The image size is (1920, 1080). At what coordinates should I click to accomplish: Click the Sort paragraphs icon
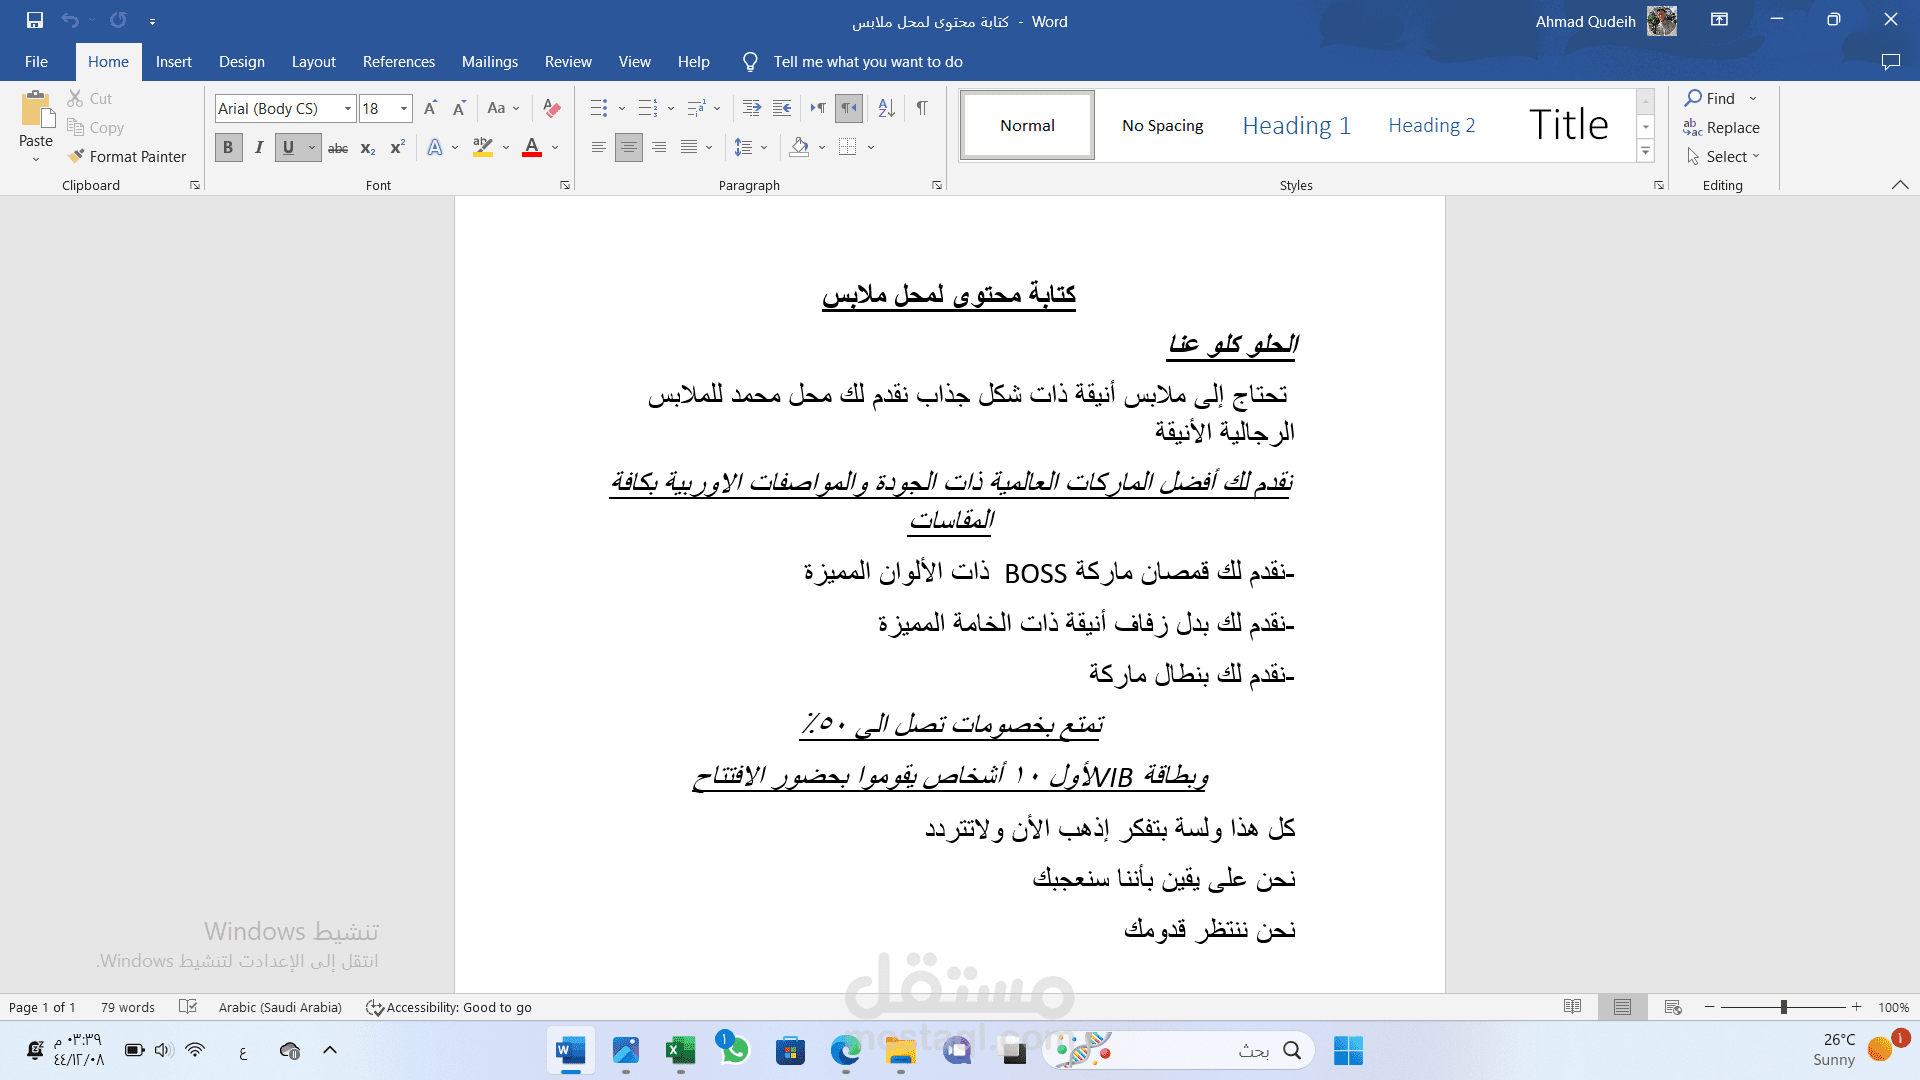coord(886,108)
